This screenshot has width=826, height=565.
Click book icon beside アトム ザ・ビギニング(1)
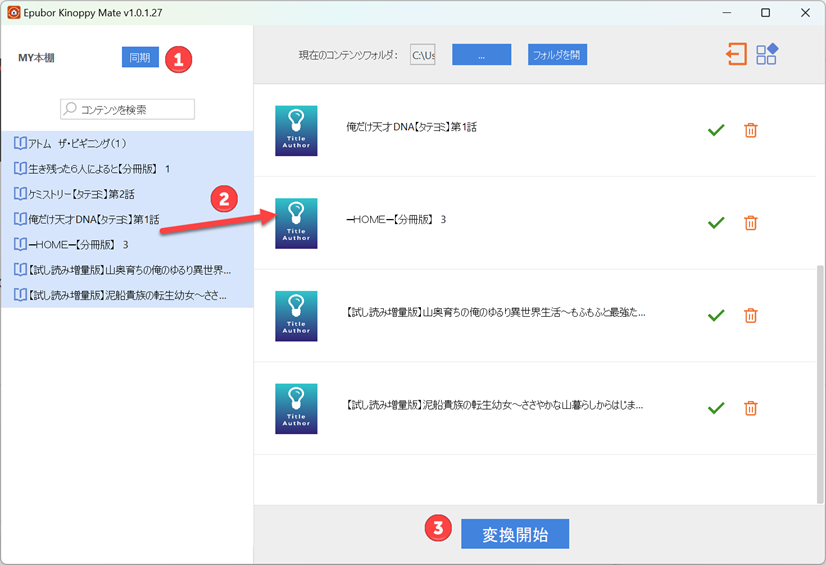pyautogui.click(x=20, y=143)
